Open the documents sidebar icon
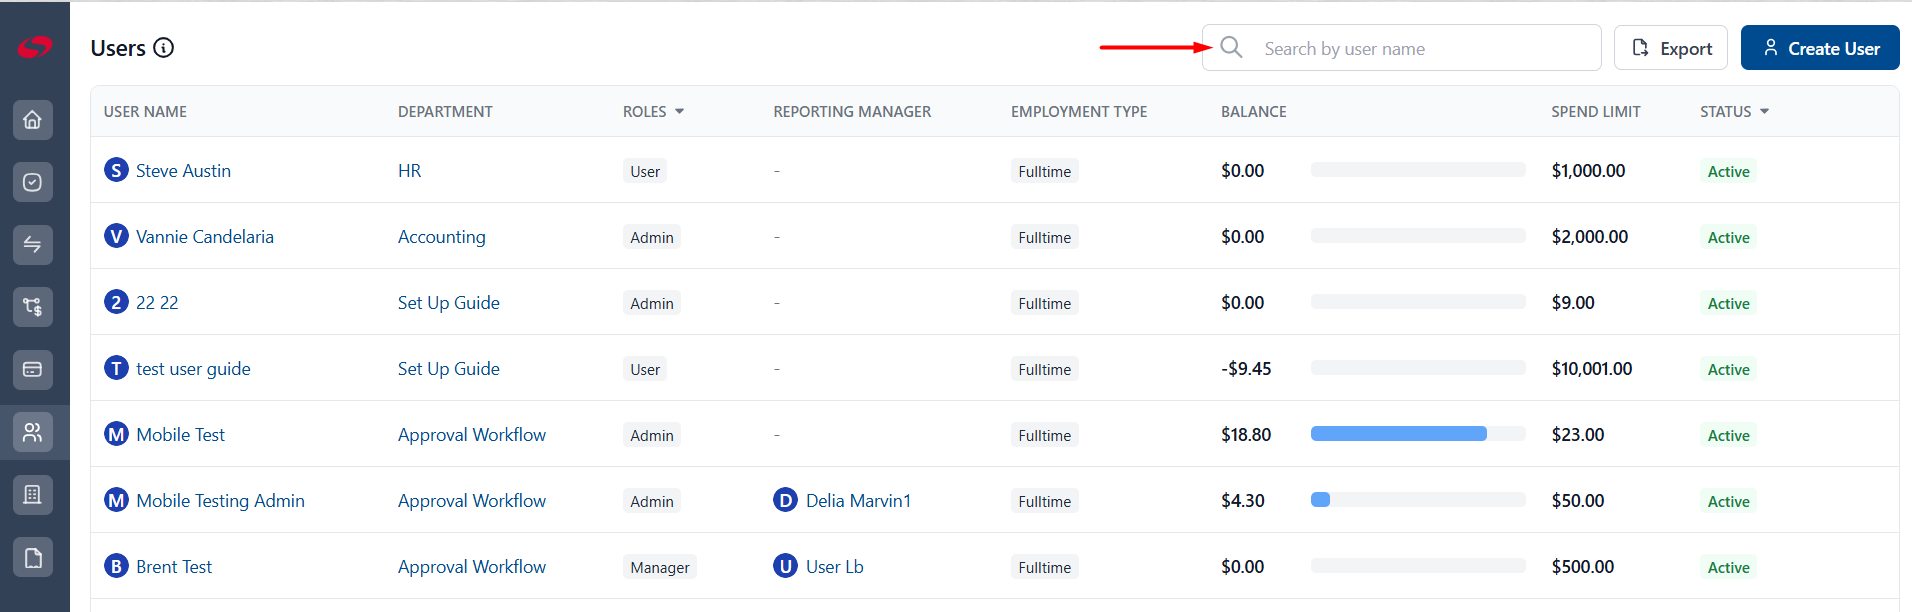Screen dimensions: 1912x612 click(x=33, y=557)
